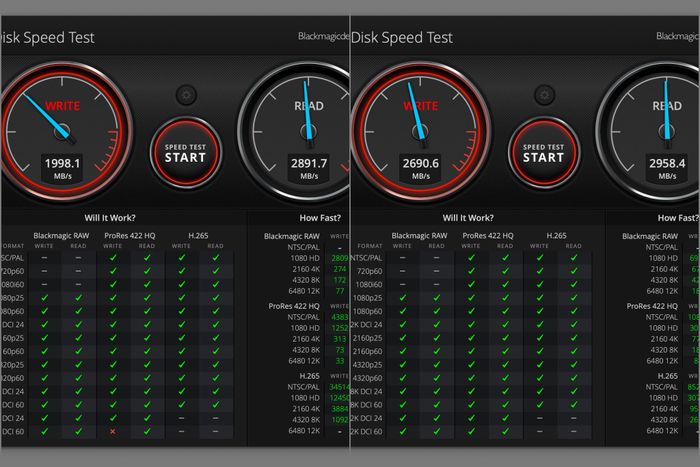Screen dimensions: 700x467
Task: Open settings gear in right window
Action: 544,95
